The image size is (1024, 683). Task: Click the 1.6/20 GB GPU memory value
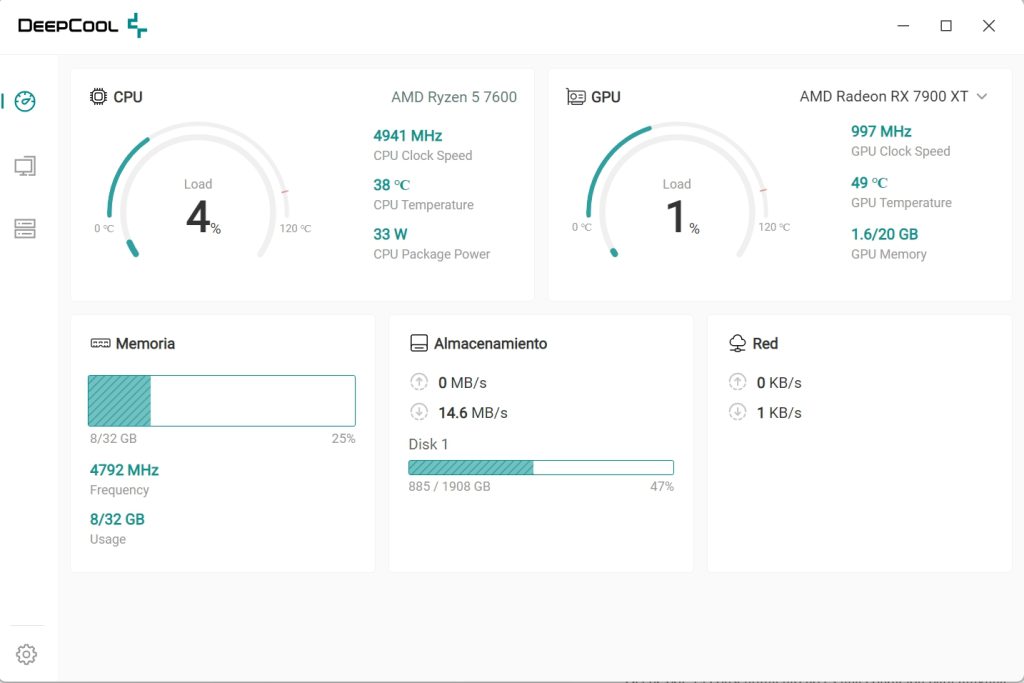pyautogui.click(x=884, y=234)
